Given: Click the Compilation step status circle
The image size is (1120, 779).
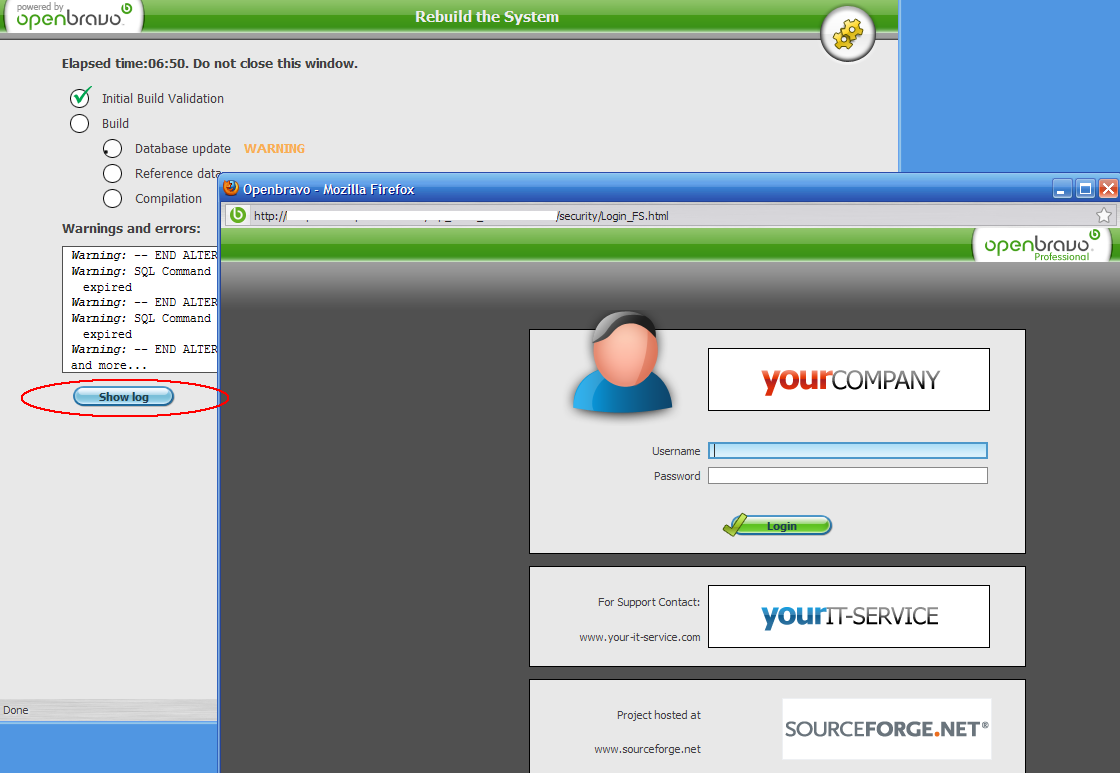Looking at the screenshot, I should click(112, 198).
